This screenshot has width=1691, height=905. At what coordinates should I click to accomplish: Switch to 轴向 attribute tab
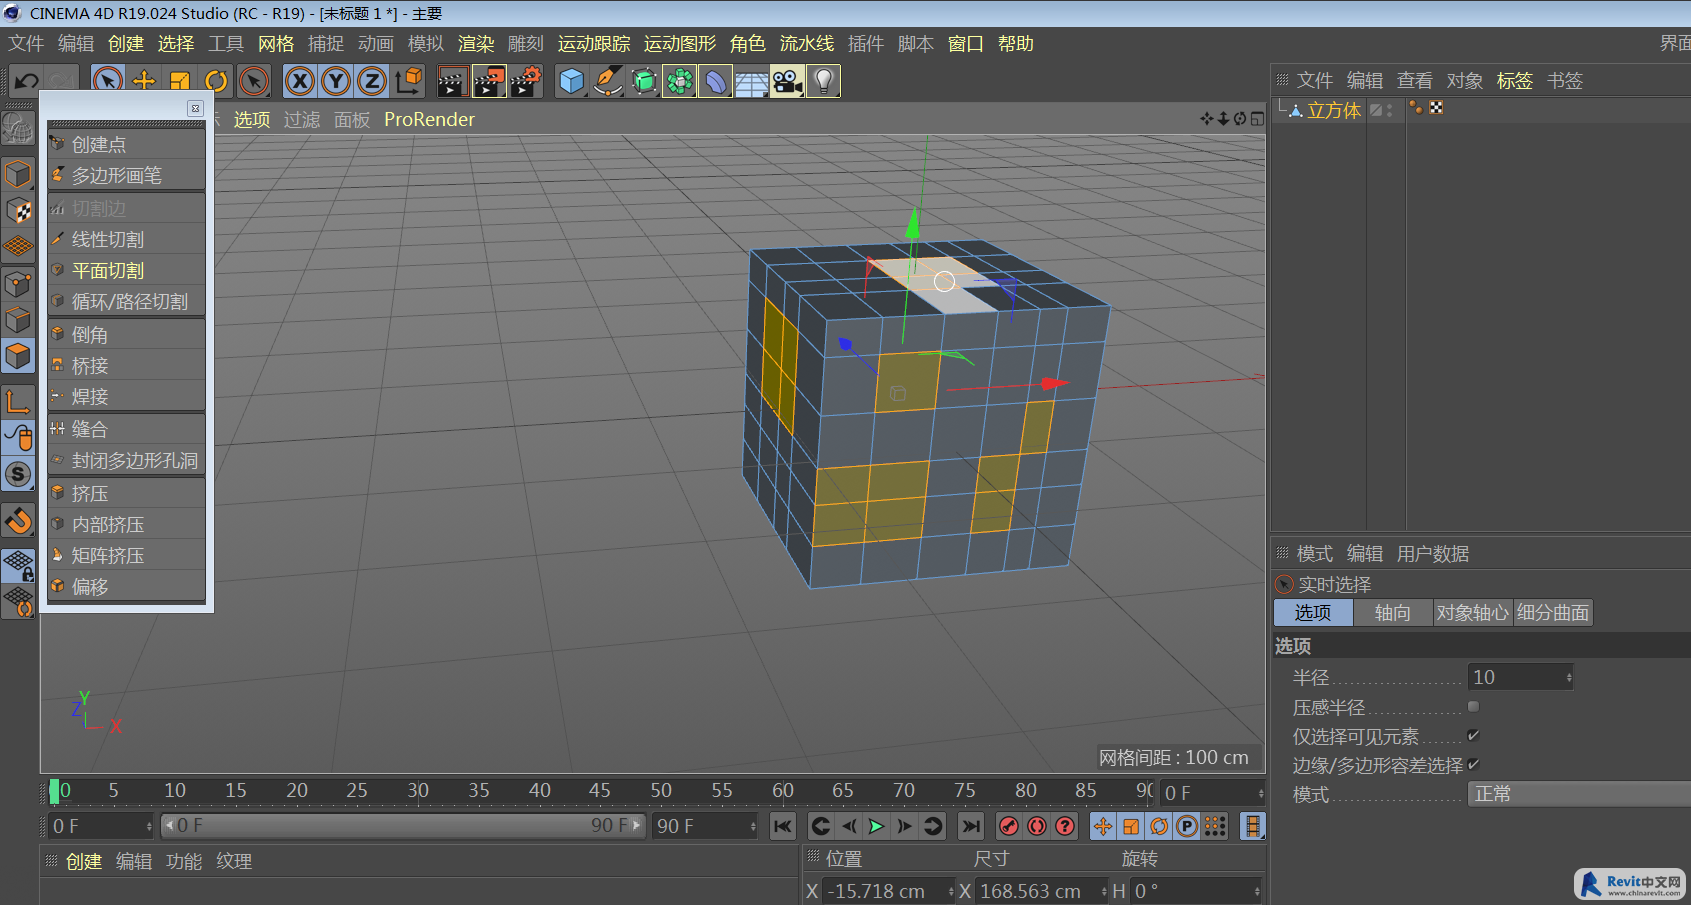[1393, 613]
